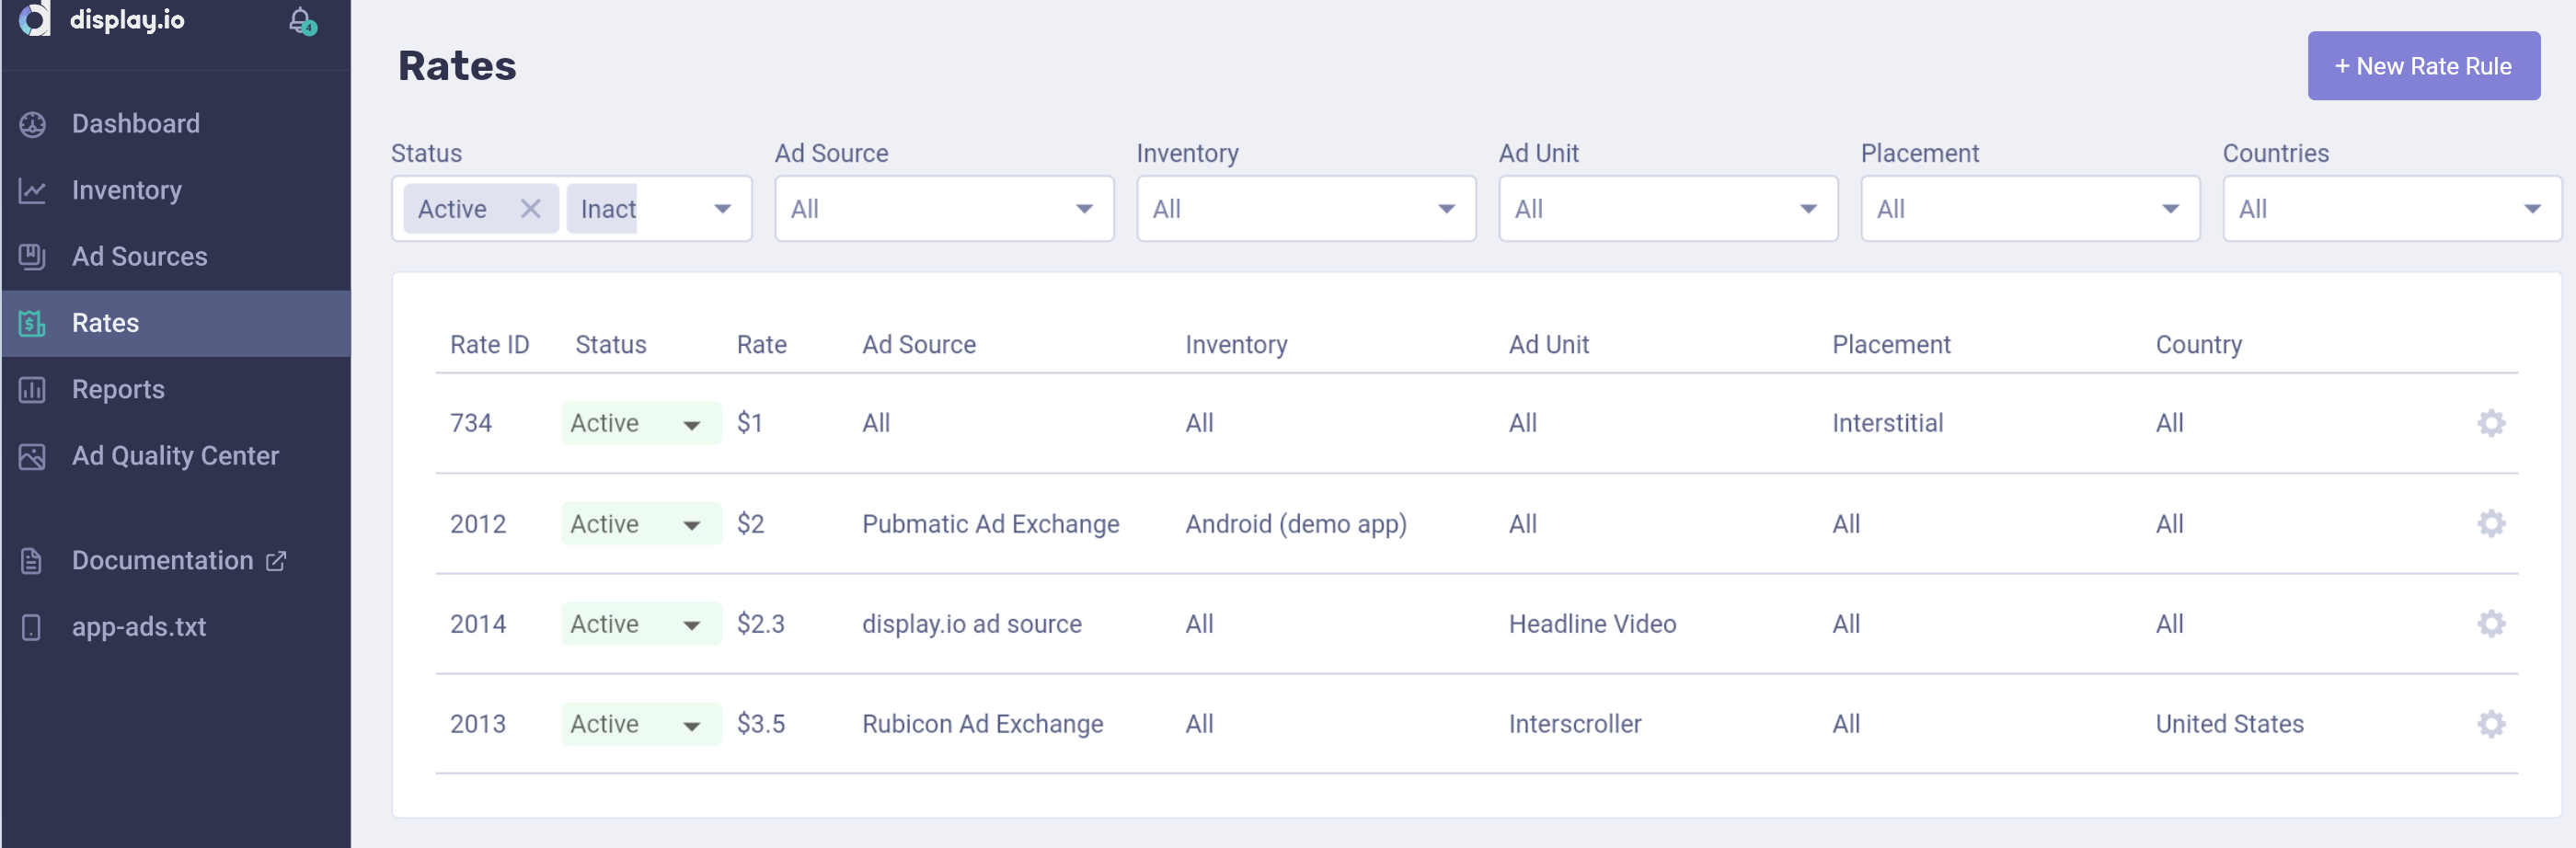Expand the Ad Source filter dropdown
The width and height of the screenshot is (2576, 848).
coord(943,209)
